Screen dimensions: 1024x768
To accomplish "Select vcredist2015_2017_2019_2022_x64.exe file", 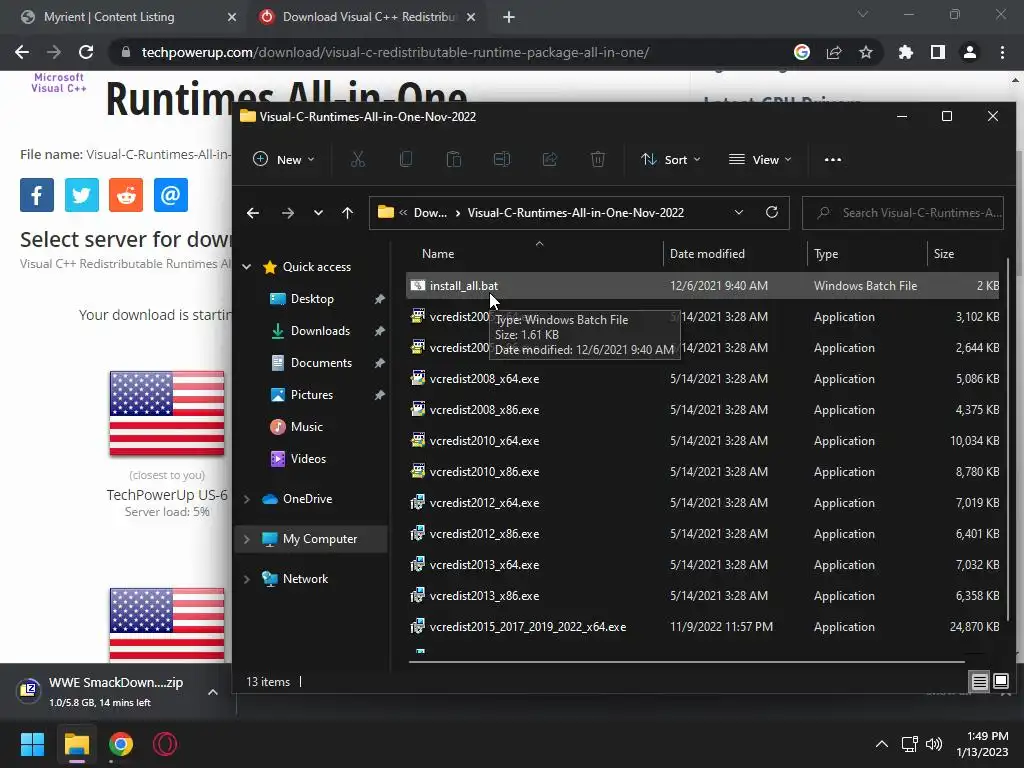I will click(x=702, y=627).
